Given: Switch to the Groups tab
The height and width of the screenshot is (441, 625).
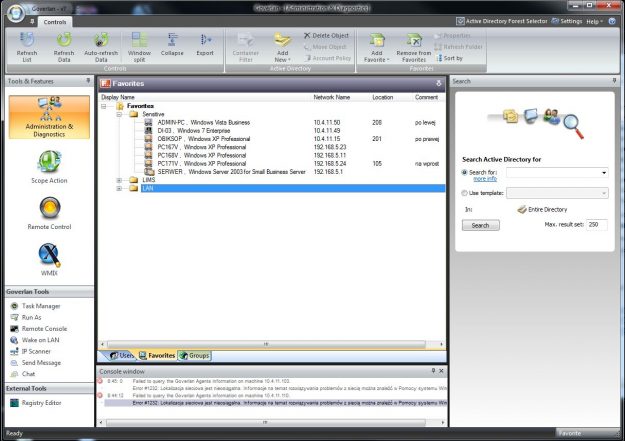Looking at the screenshot, I should (197, 355).
